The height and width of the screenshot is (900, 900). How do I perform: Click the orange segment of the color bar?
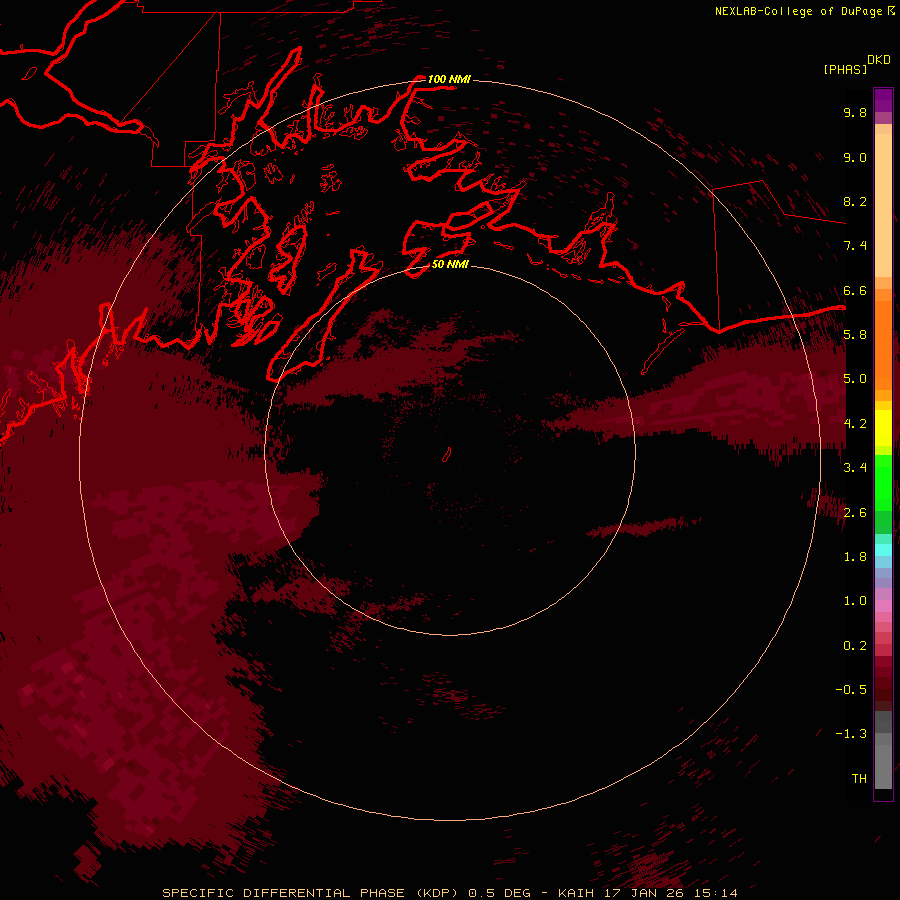pyautogui.click(x=883, y=345)
